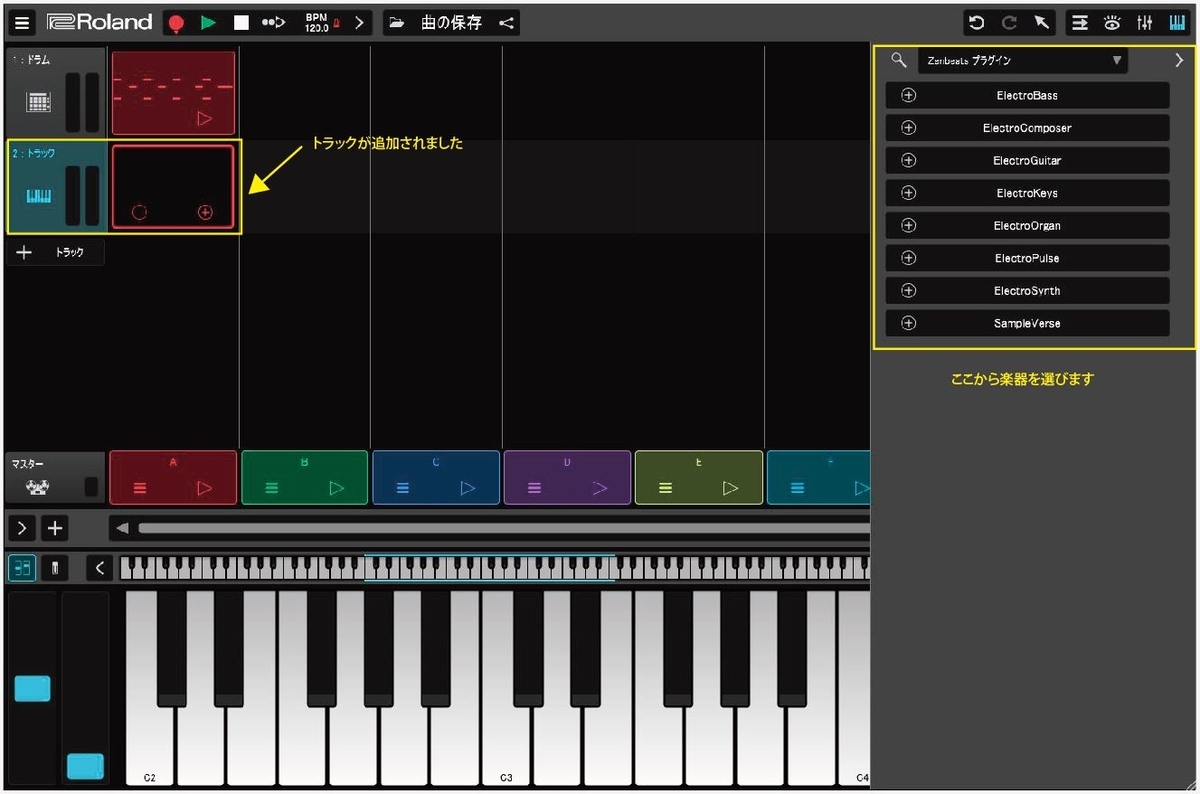
Task: Toggle the blue keyboard layout button
Action: click(22, 568)
